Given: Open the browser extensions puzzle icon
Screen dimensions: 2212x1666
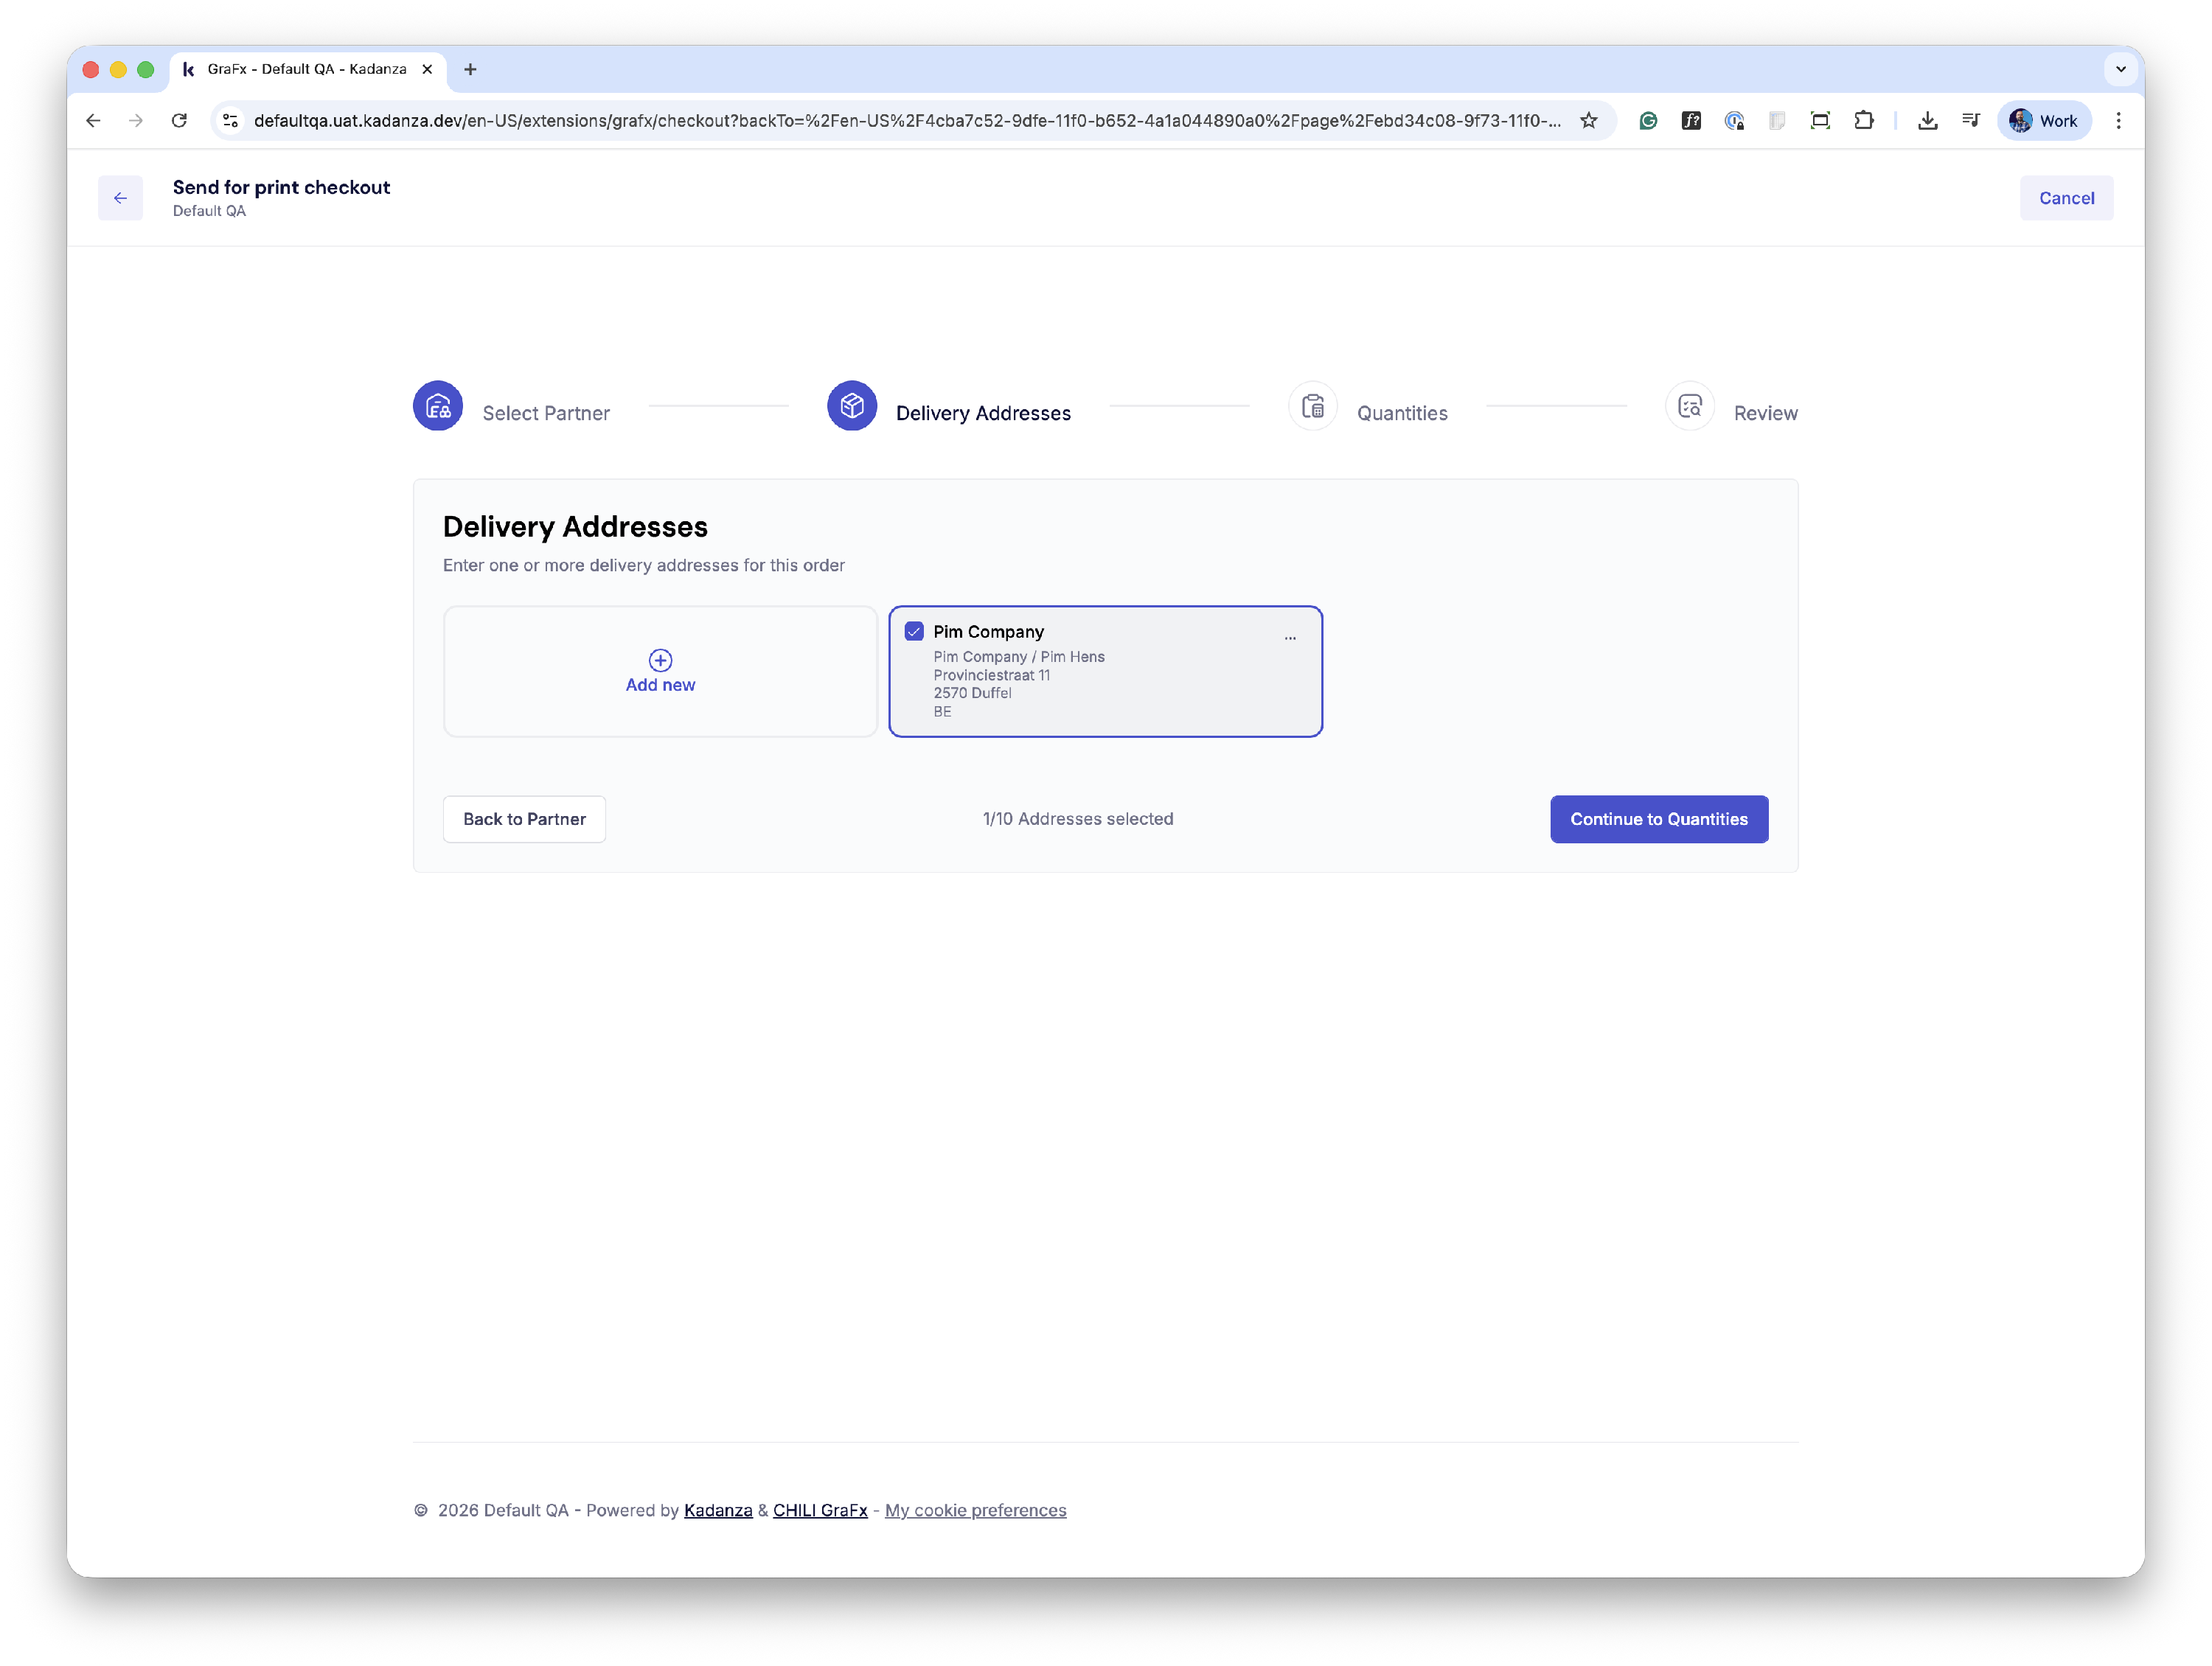Looking at the screenshot, I should point(1863,121).
